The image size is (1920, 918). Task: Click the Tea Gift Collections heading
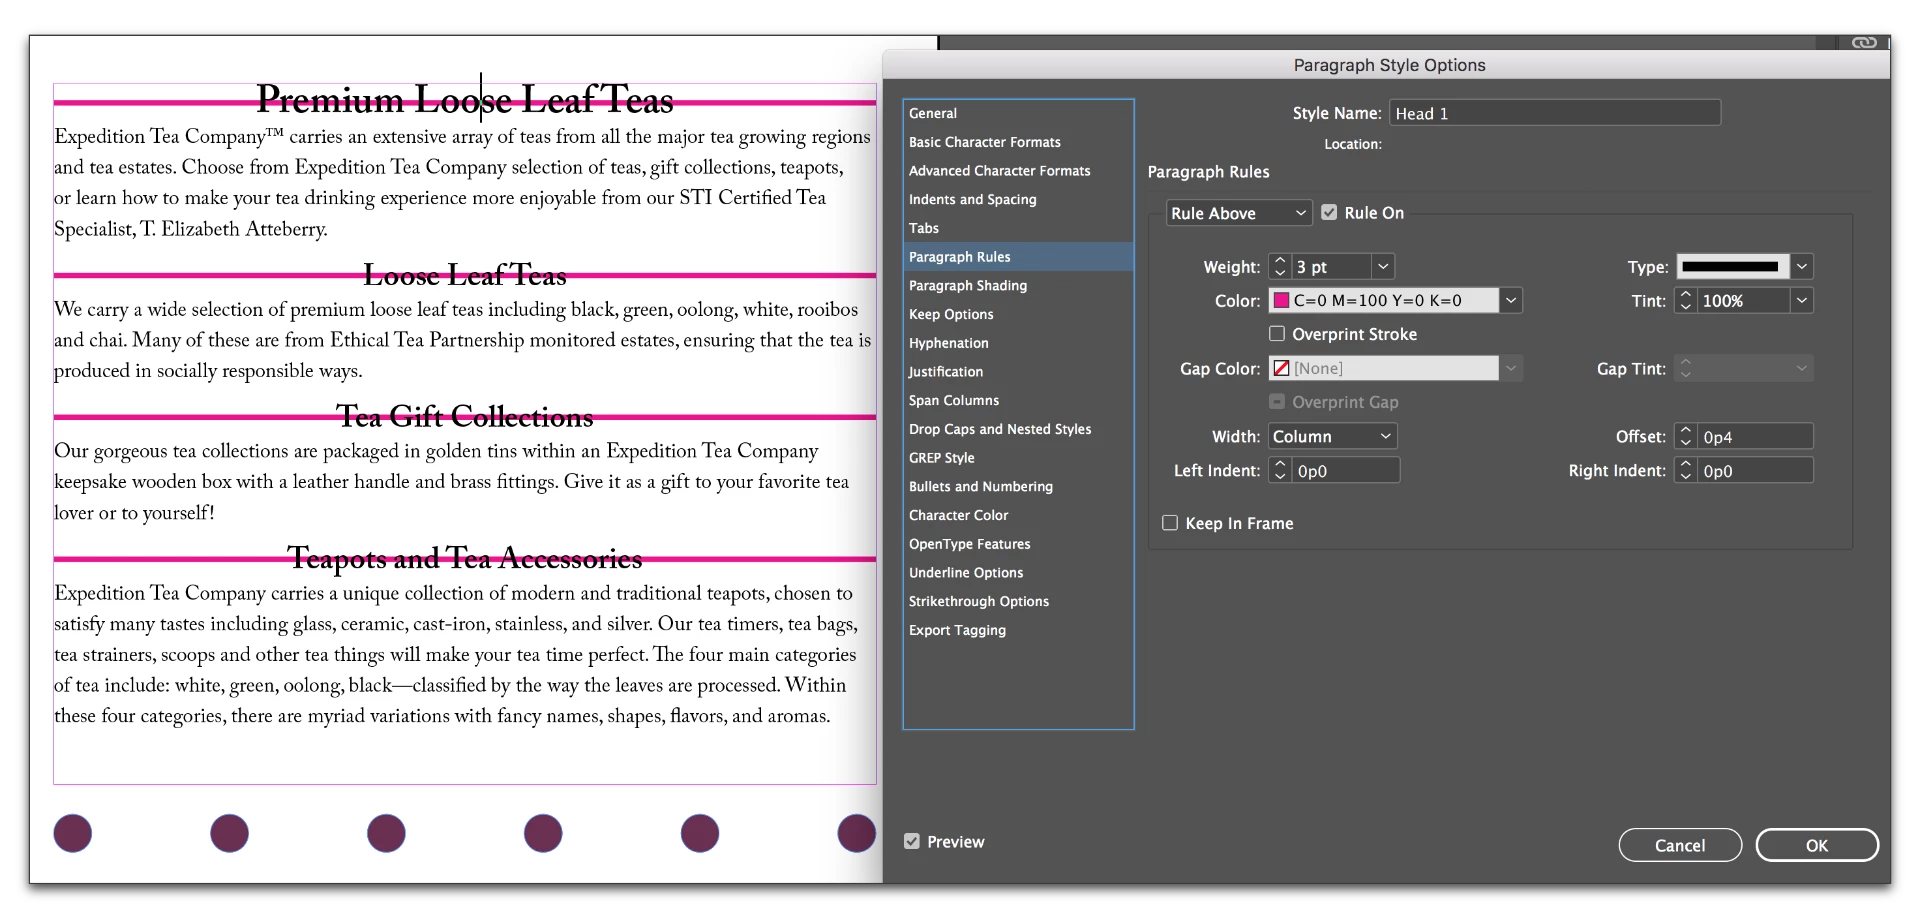tap(465, 416)
